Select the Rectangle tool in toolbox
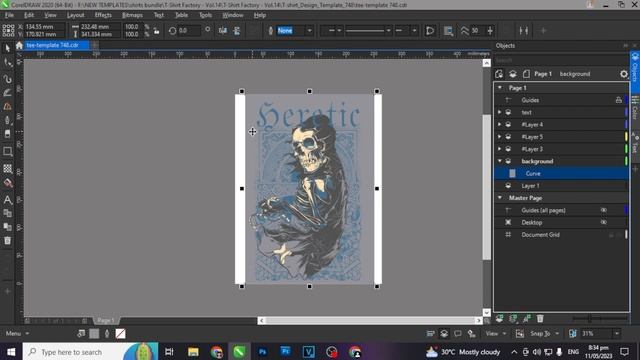640x360 pixels. pyautogui.click(x=7, y=152)
